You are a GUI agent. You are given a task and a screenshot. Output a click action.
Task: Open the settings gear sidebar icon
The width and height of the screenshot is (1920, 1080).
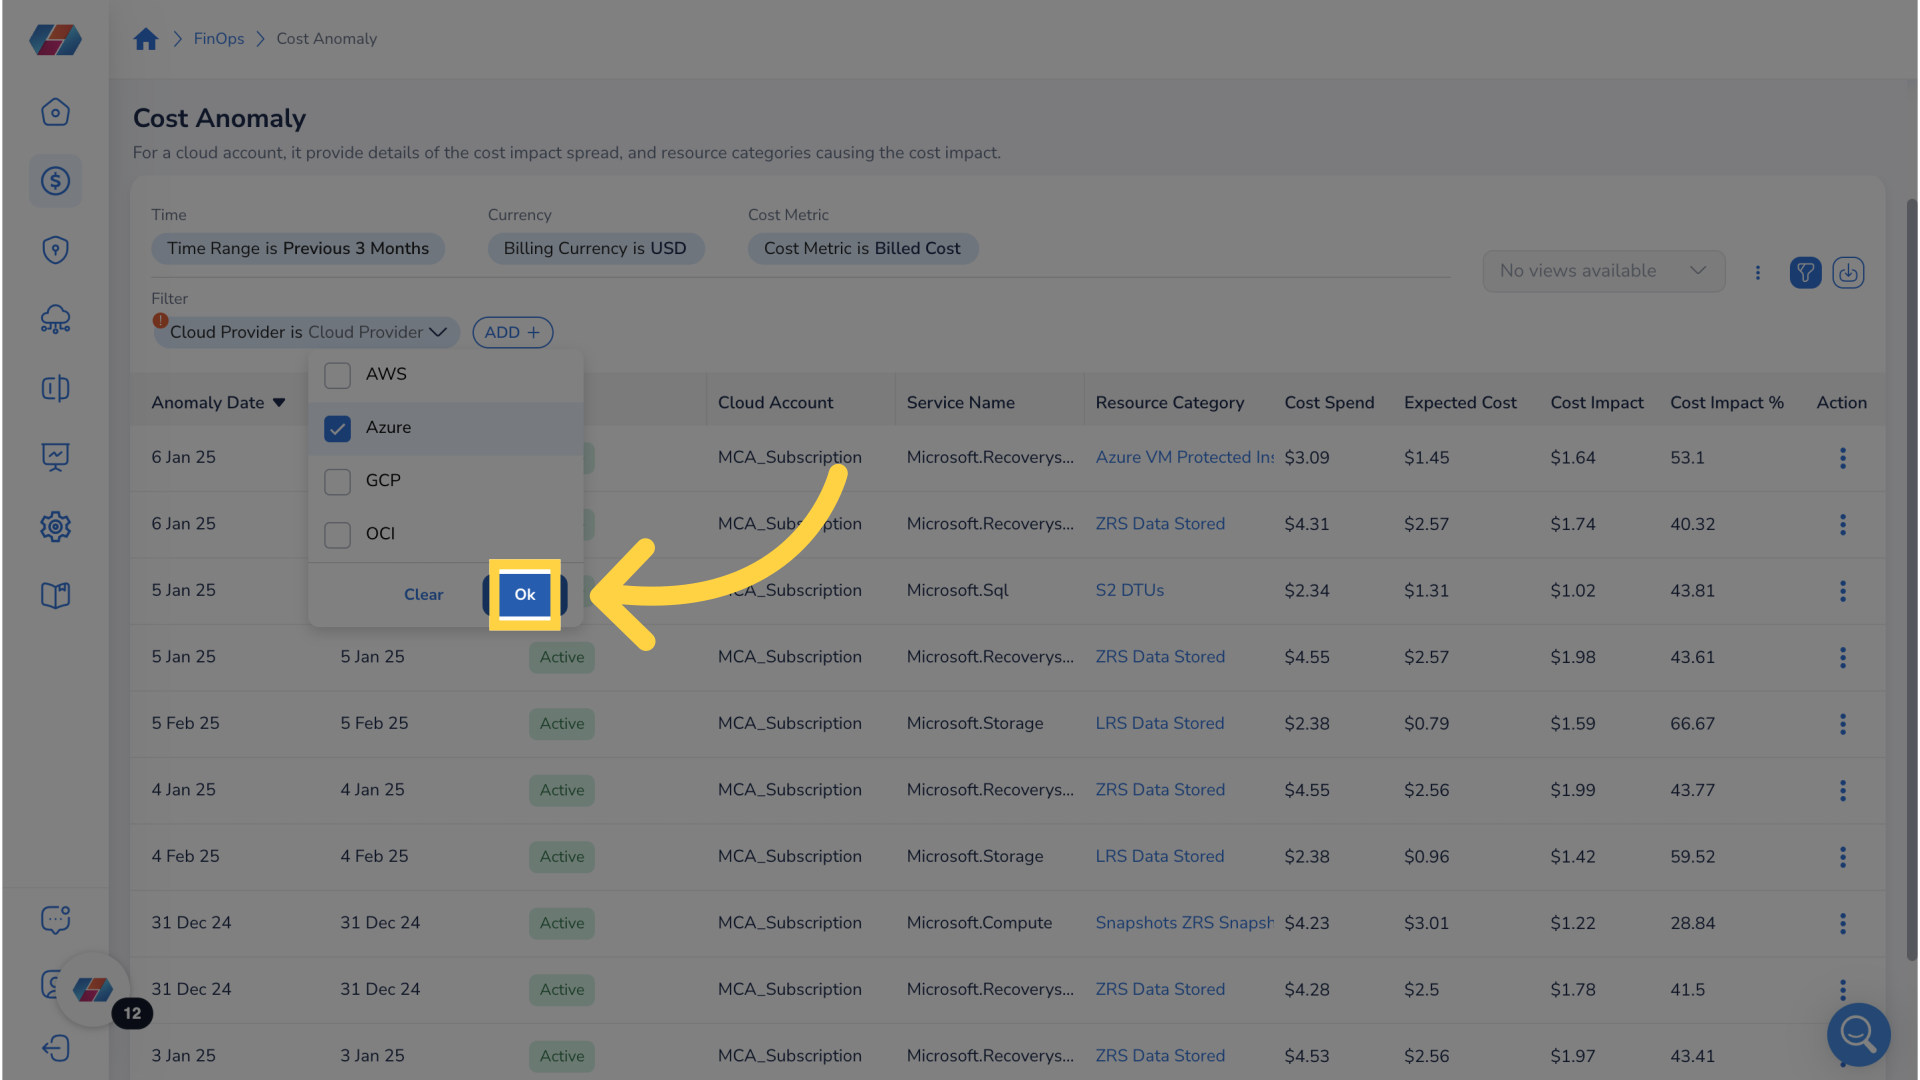pyautogui.click(x=55, y=526)
